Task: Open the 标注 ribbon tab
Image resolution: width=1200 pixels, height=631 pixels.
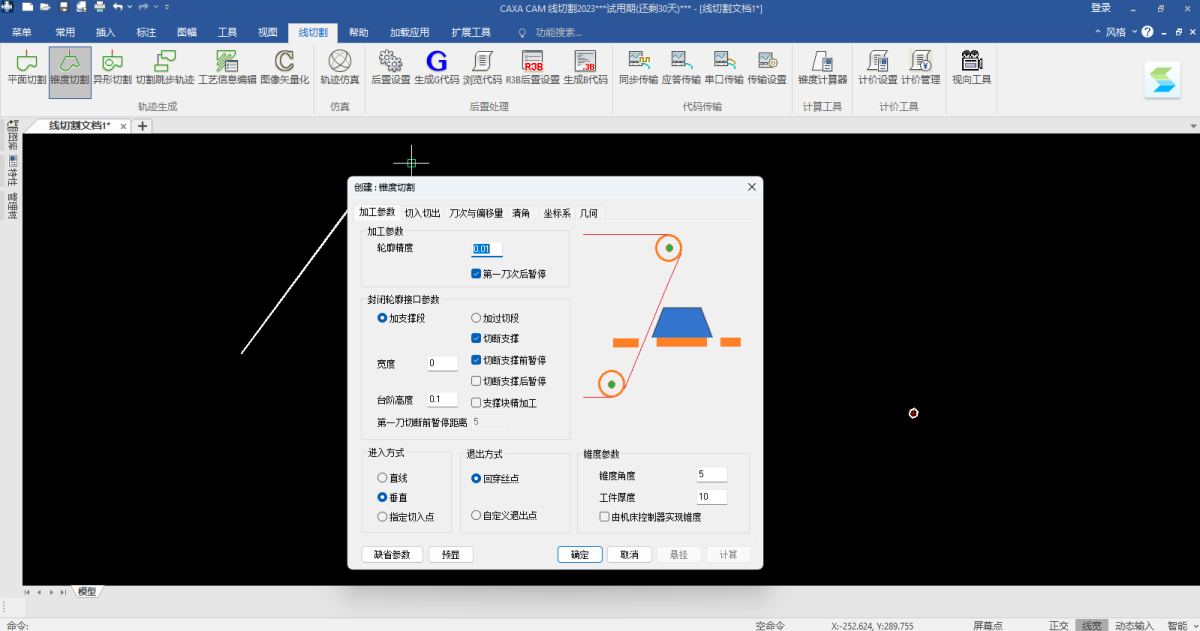Action: pos(146,32)
